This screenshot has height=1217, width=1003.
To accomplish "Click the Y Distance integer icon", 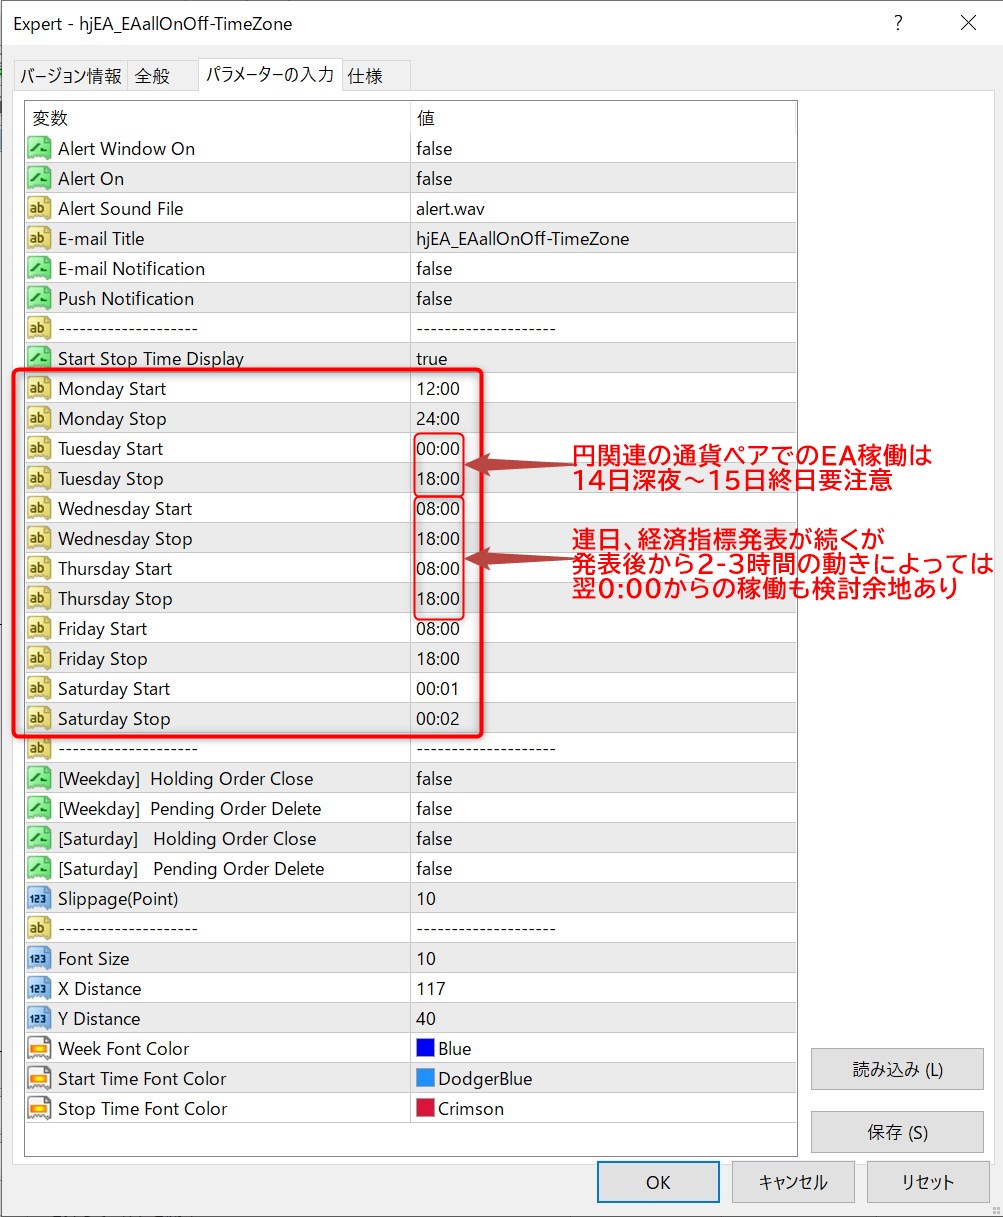I will click(39, 1019).
